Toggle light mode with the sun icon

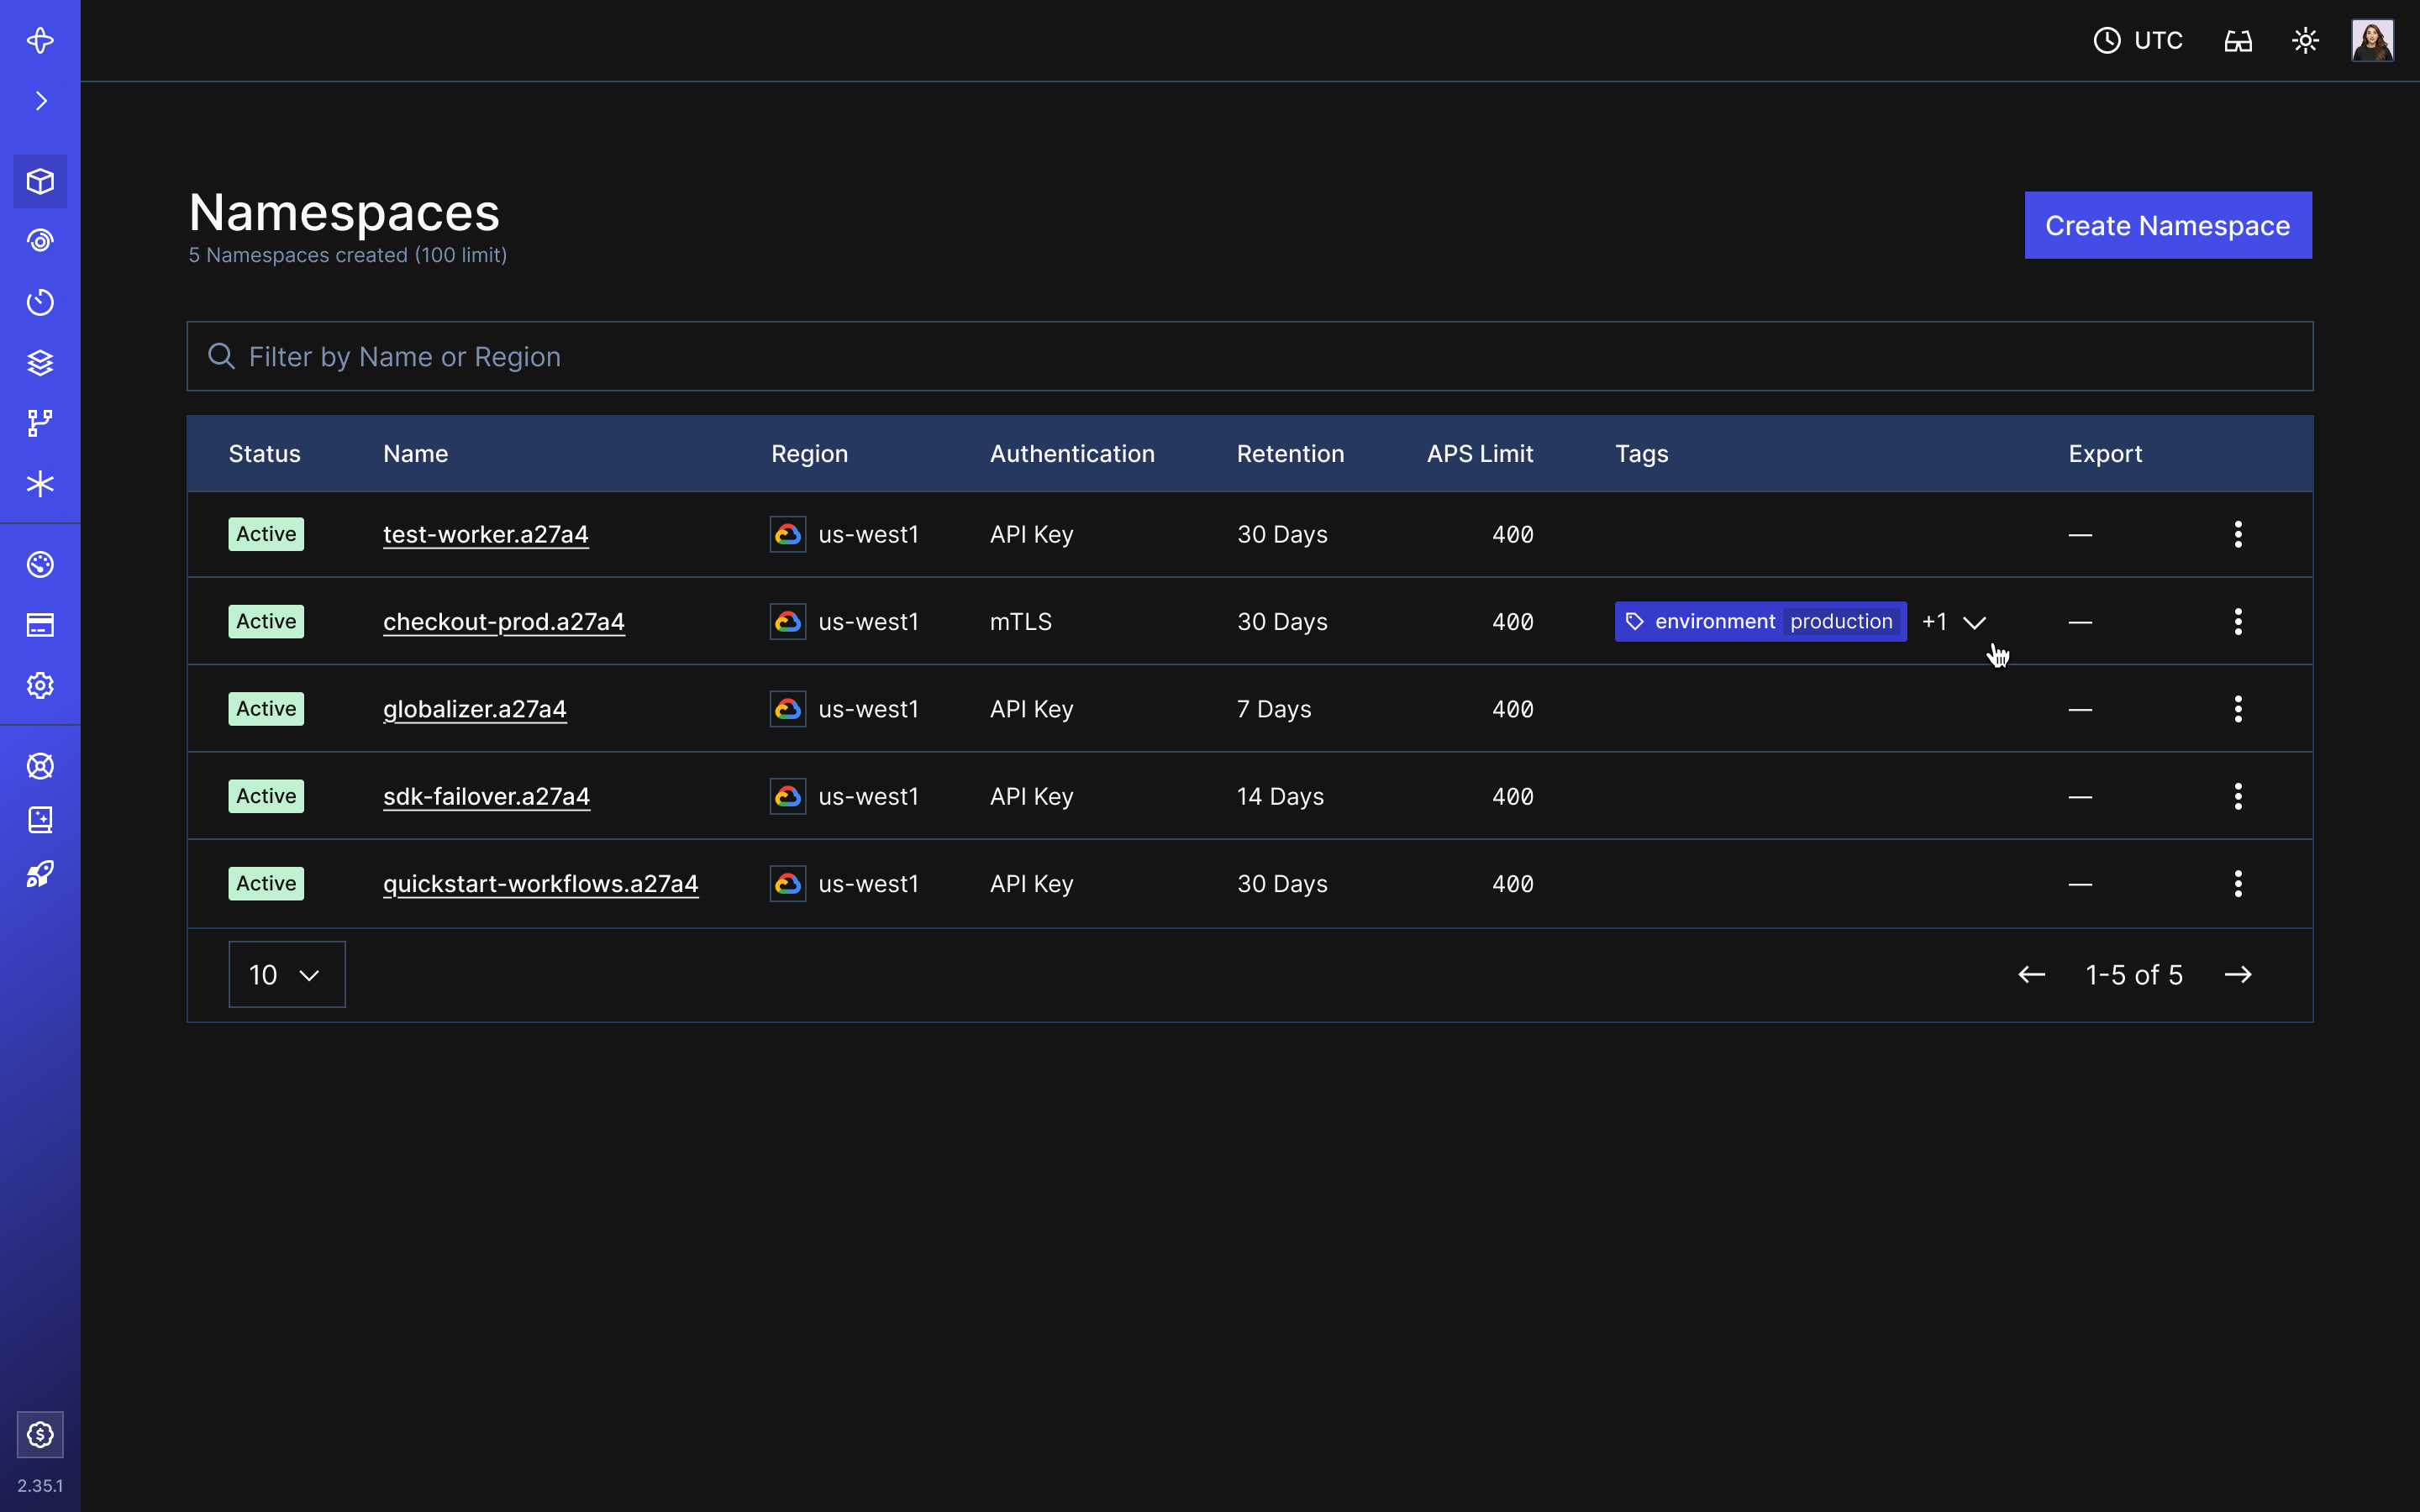tap(2305, 40)
